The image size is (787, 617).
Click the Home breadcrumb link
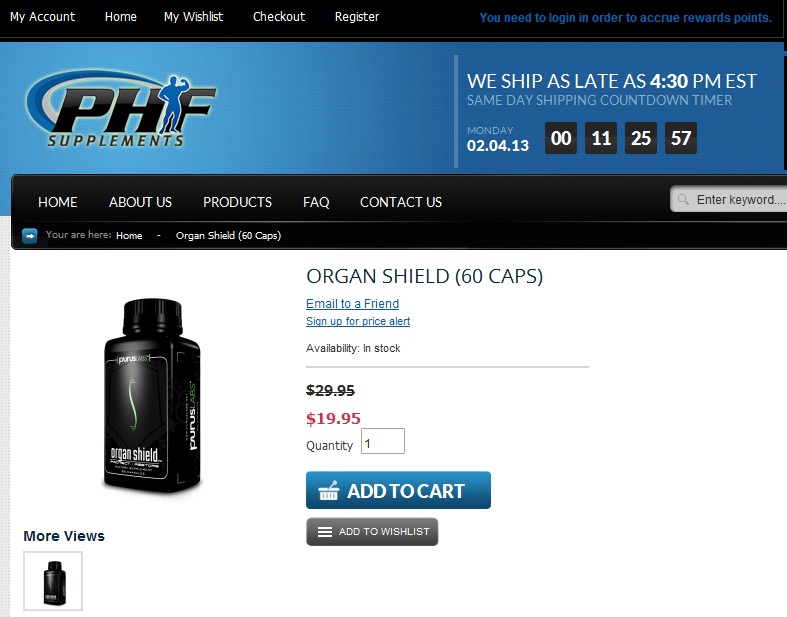pos(129,235)
